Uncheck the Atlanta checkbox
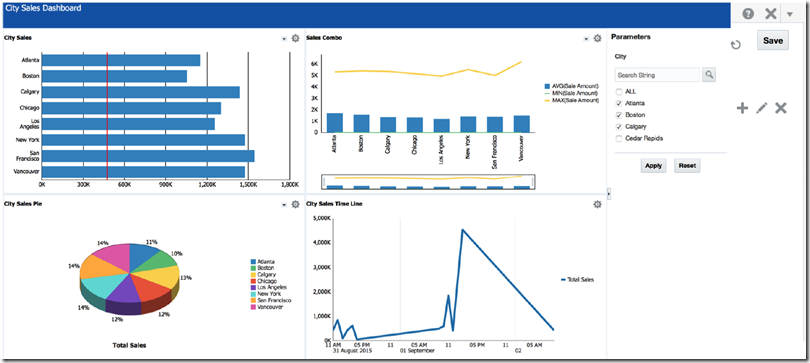 619,103
